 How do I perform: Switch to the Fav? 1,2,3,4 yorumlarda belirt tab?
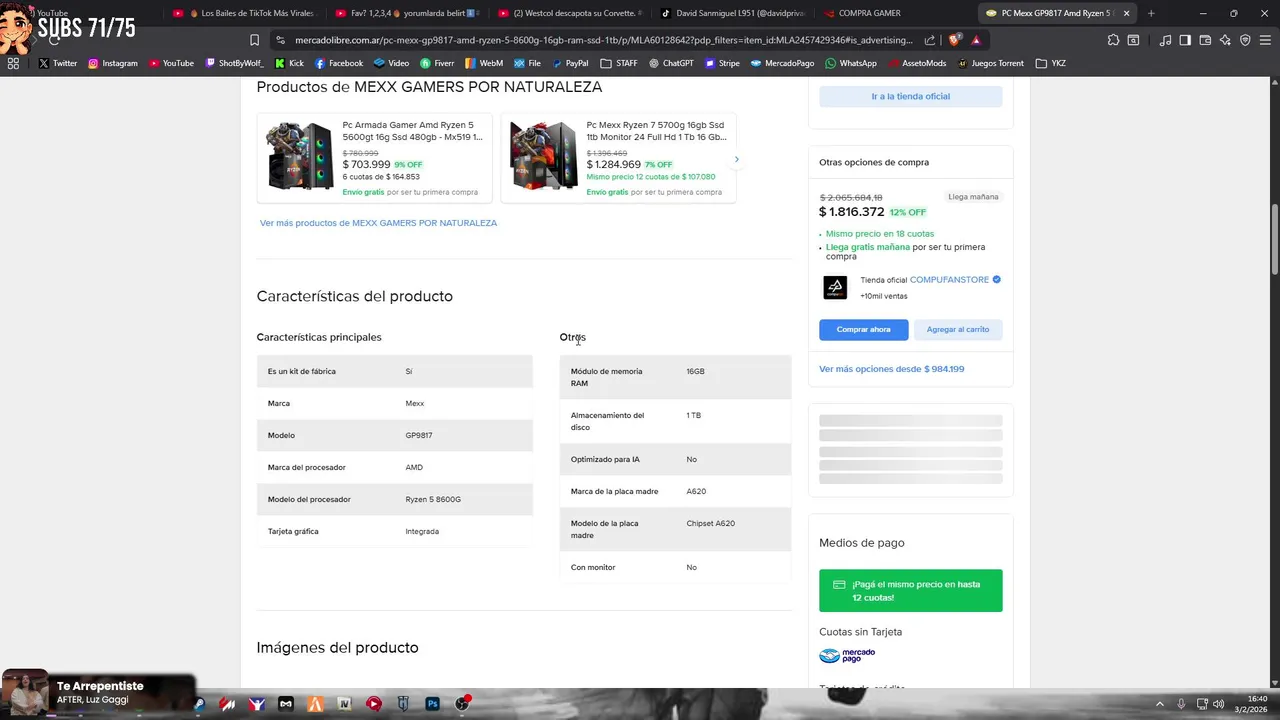click(x=406, y=13)
